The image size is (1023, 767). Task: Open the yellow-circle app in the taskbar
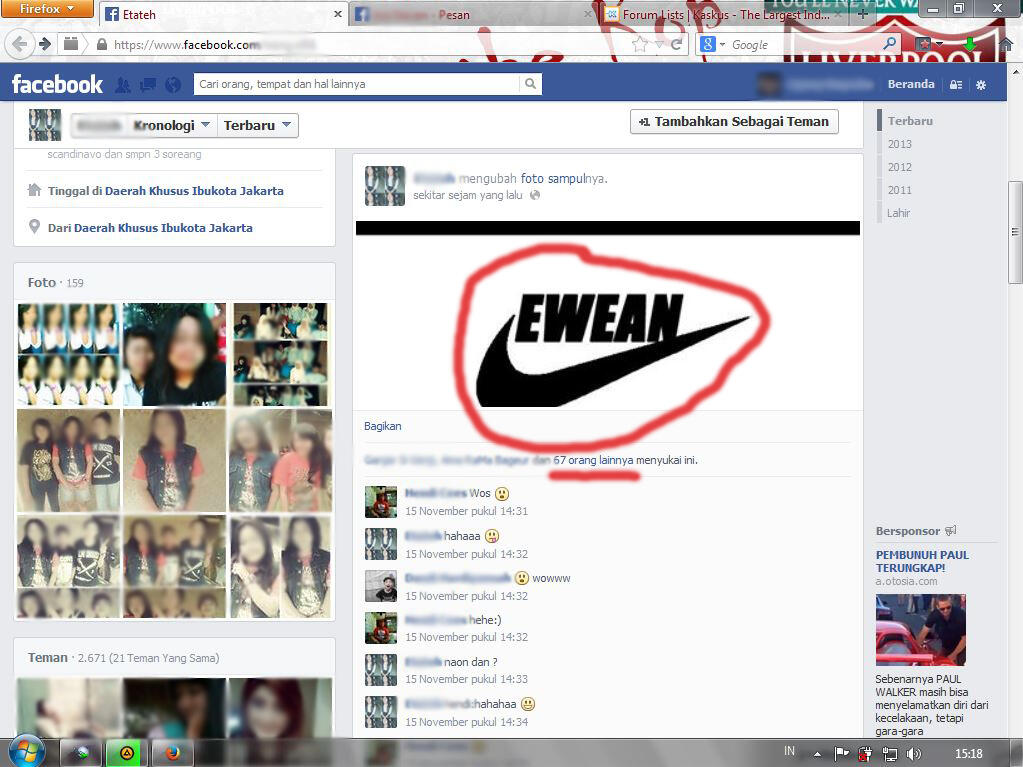[127, 753]
